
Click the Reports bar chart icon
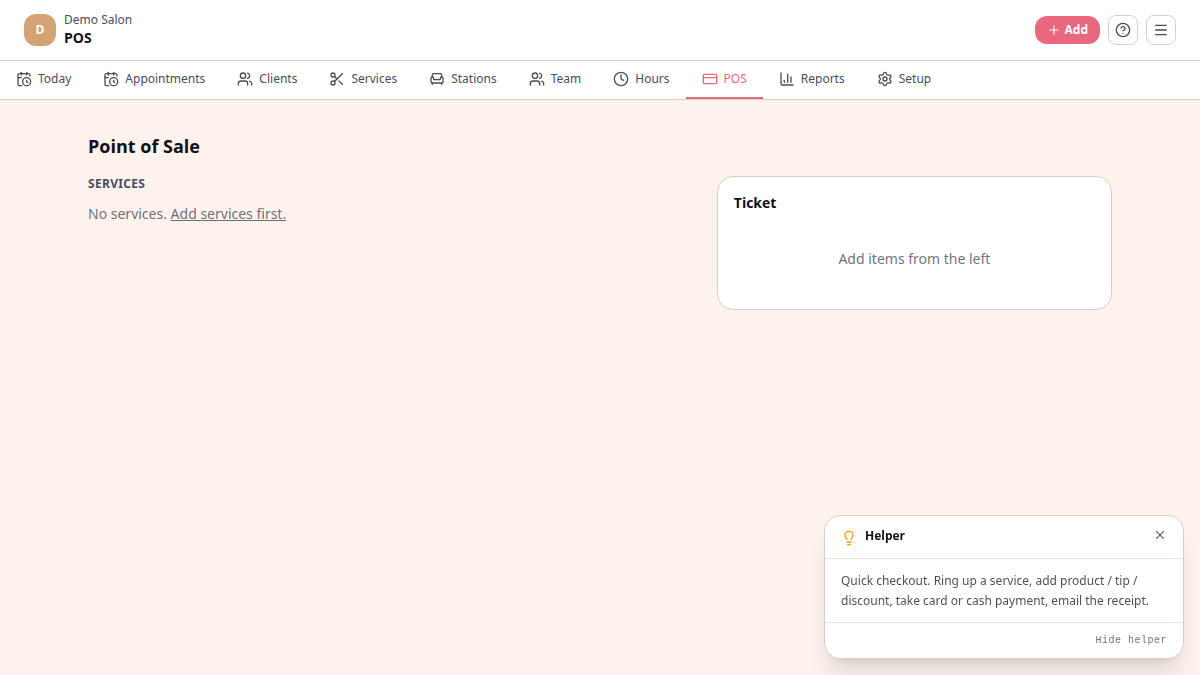(x=787, y=79)
